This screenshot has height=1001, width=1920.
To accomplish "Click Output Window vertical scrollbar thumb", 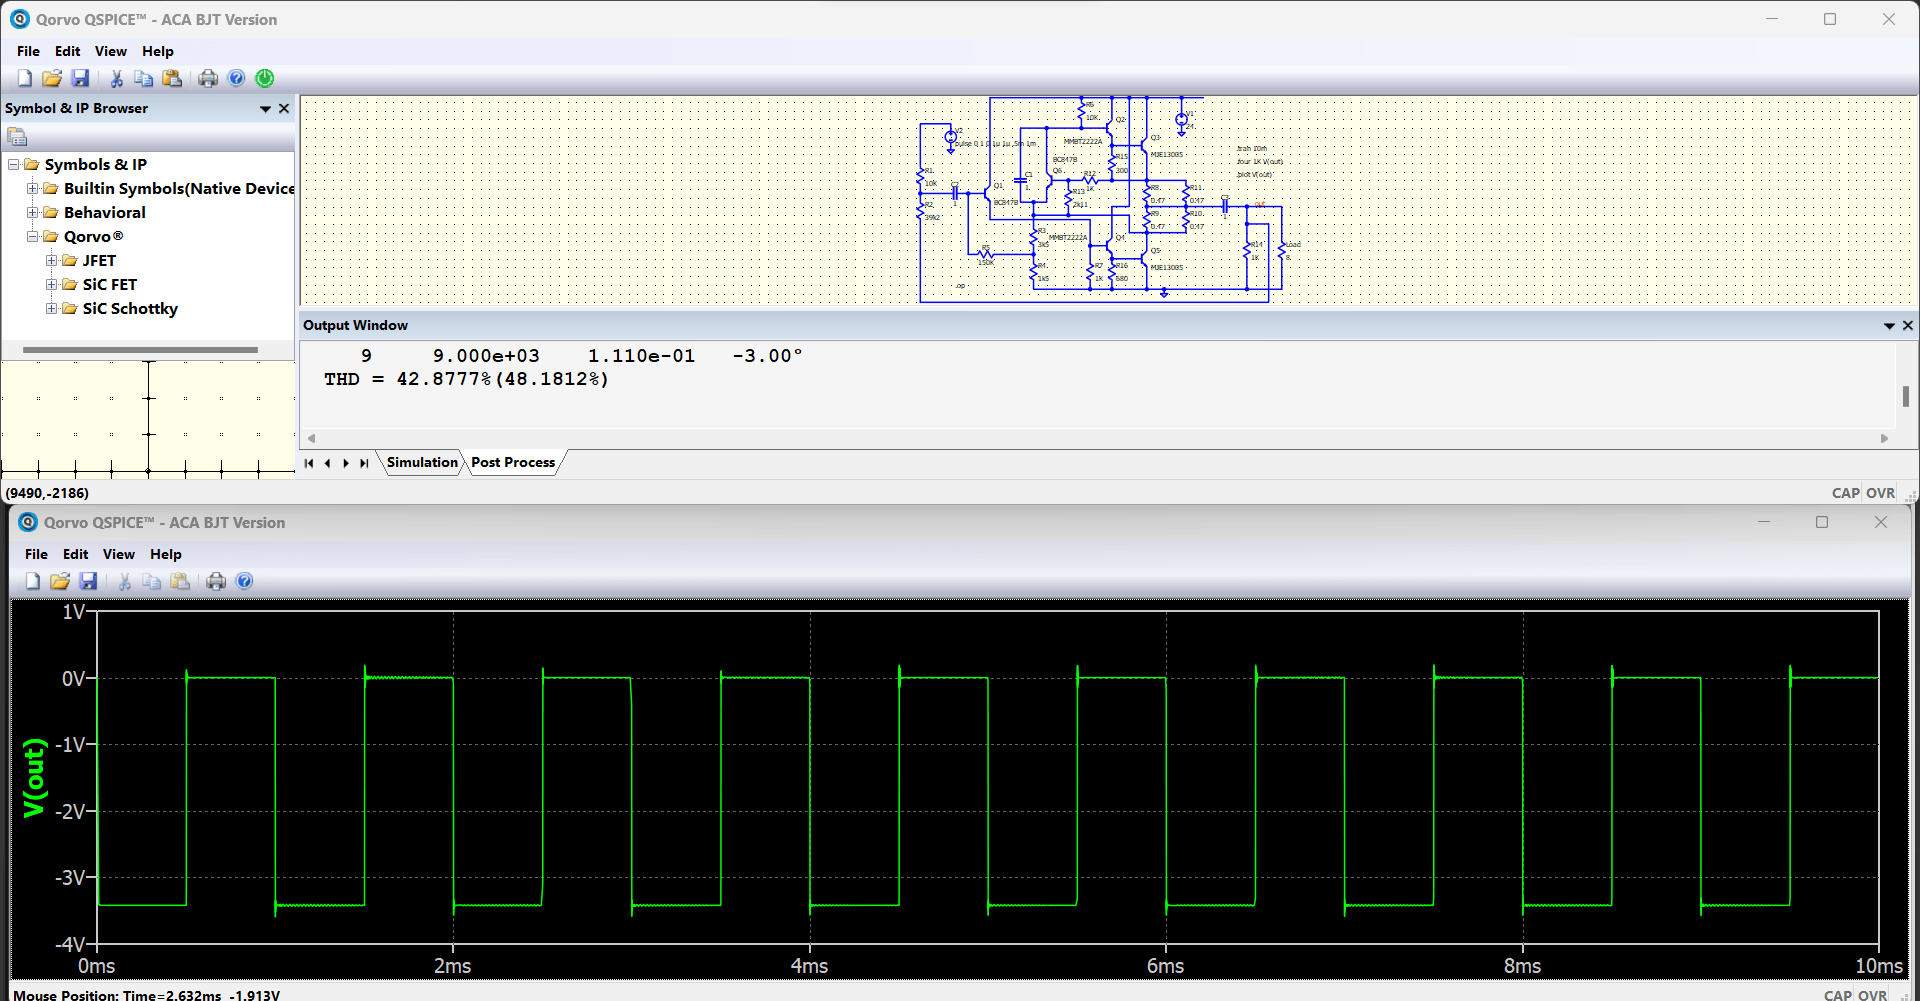I will [1906, 396].
